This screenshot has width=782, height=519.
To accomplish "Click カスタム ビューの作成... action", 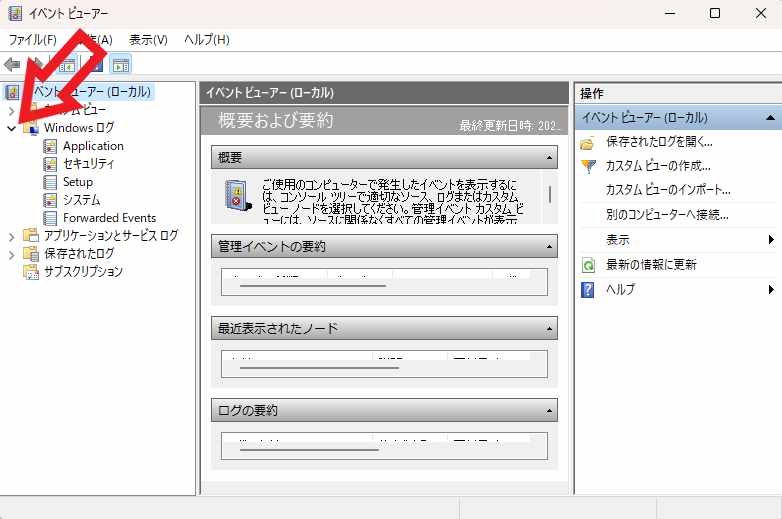I will 658,166.
